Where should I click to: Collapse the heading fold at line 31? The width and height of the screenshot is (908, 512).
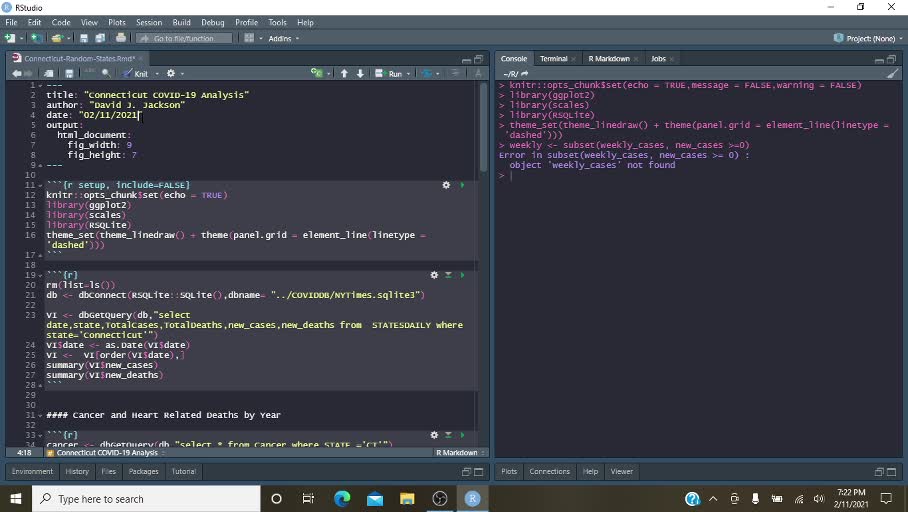(40, 415)
